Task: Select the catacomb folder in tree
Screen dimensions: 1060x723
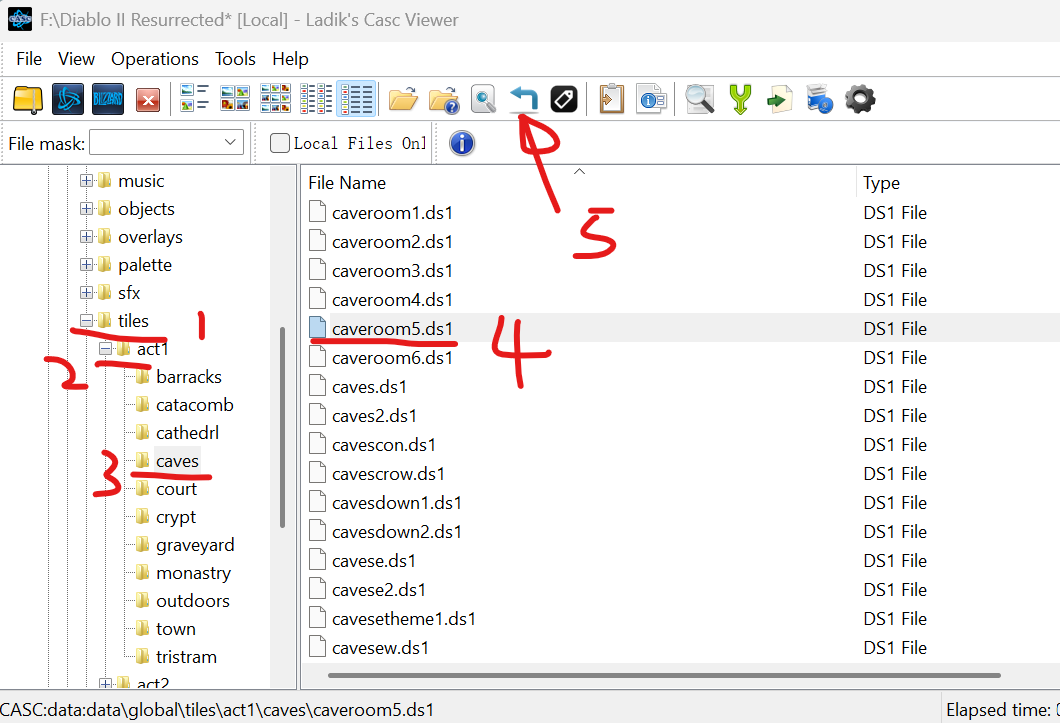Action: point(195,404)
